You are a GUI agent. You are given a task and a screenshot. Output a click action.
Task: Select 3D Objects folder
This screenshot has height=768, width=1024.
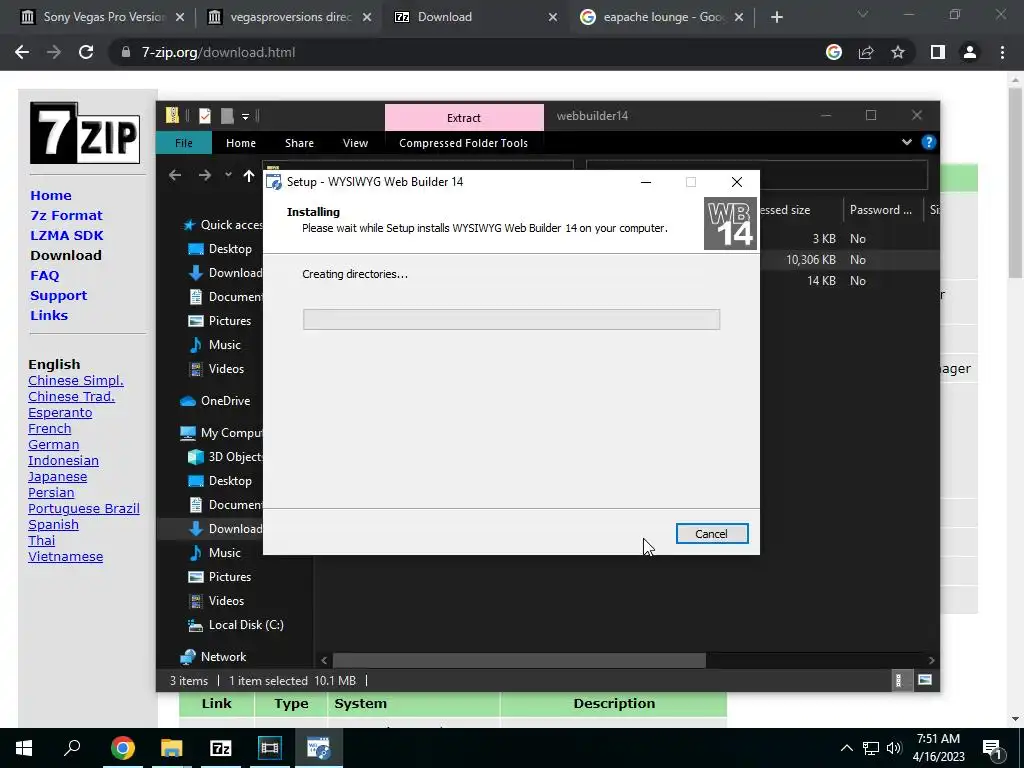(224, 457)
